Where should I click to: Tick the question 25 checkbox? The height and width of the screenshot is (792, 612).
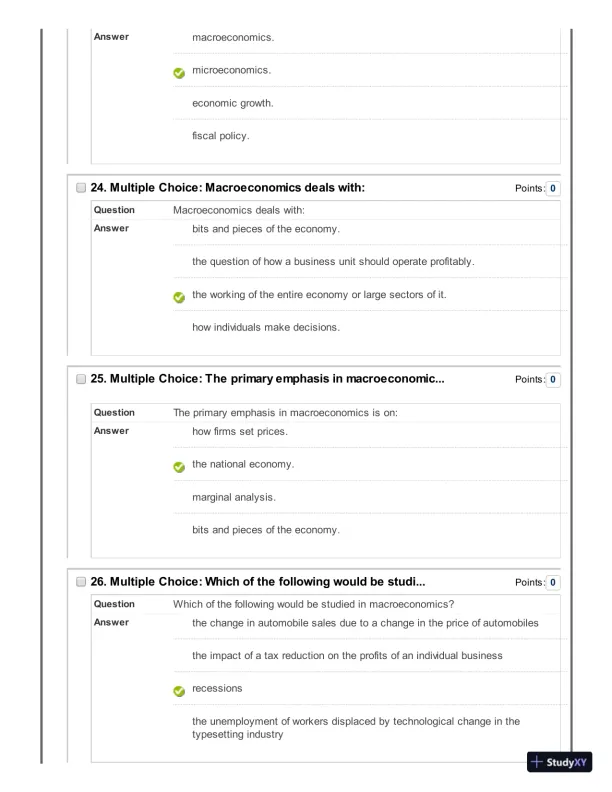pyautogui.click(x=79, y=380)
